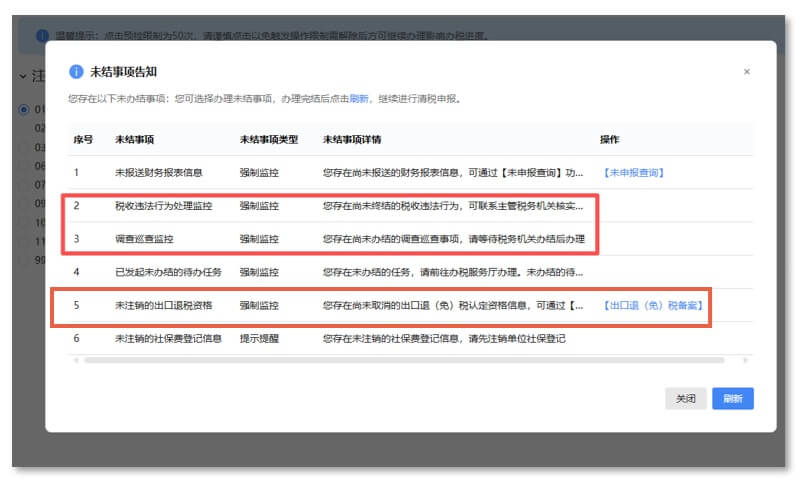805x487 pixels.
Task: Click the horizontal scrollbar under the table
Action: coord(404,360)
